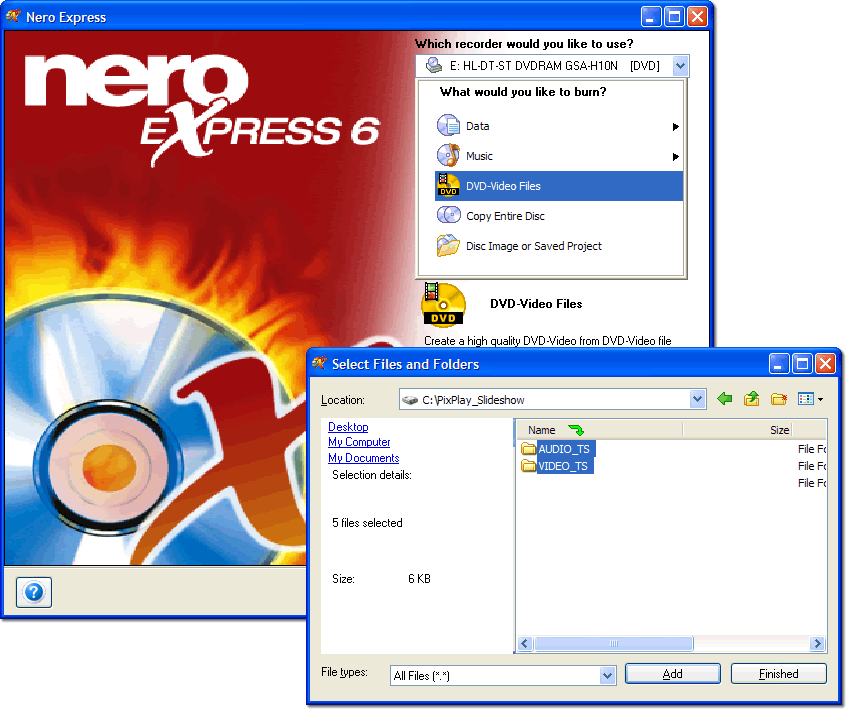This screenshot has width=846, height=709.
Task: Click the '6 KB' size value
Action: (419, 579)
